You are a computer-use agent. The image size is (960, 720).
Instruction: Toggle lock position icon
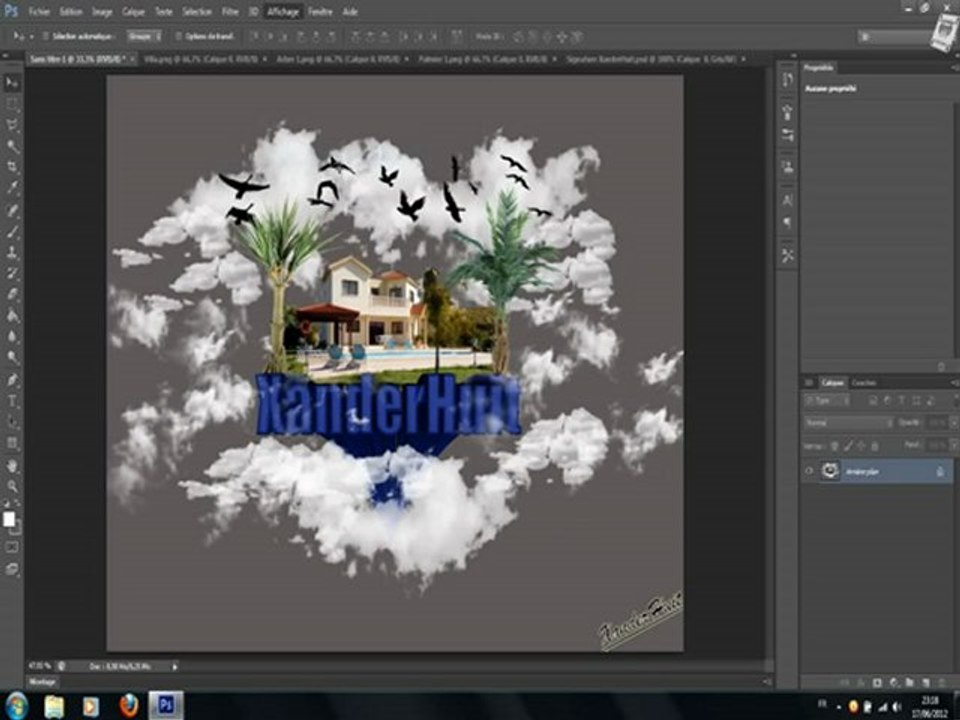[861, 446]
